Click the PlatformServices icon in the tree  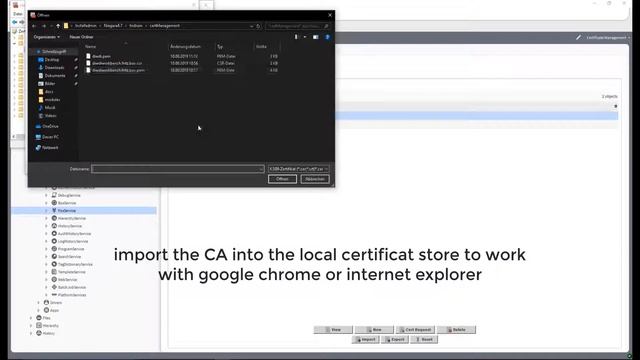point(54,295)
